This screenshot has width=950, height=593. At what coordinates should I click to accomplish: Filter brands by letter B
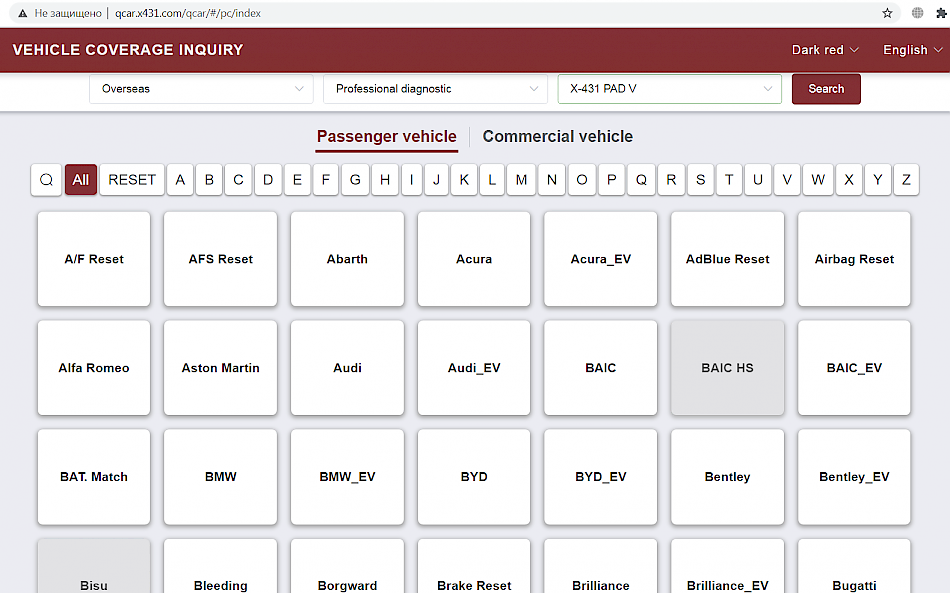click(x=209, y=180)
